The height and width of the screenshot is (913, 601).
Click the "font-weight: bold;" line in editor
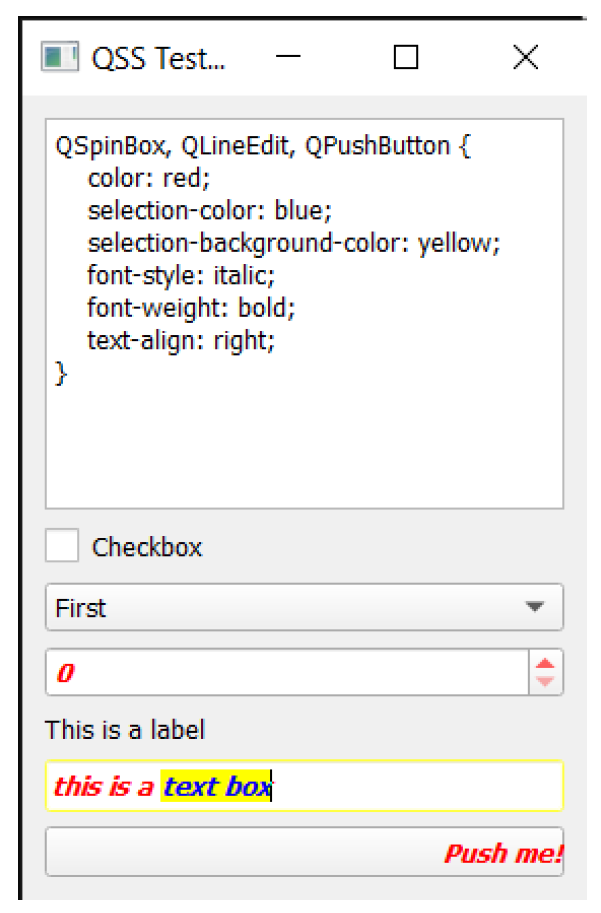(192, 308)
